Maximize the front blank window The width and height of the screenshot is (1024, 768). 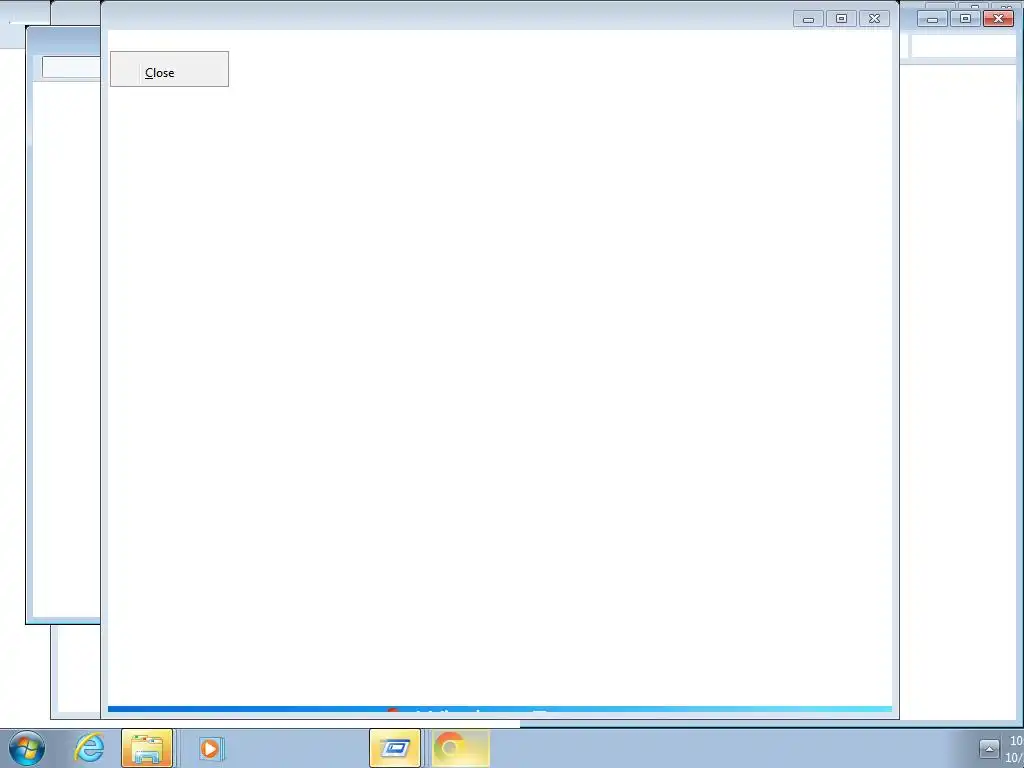coord(841,19)
